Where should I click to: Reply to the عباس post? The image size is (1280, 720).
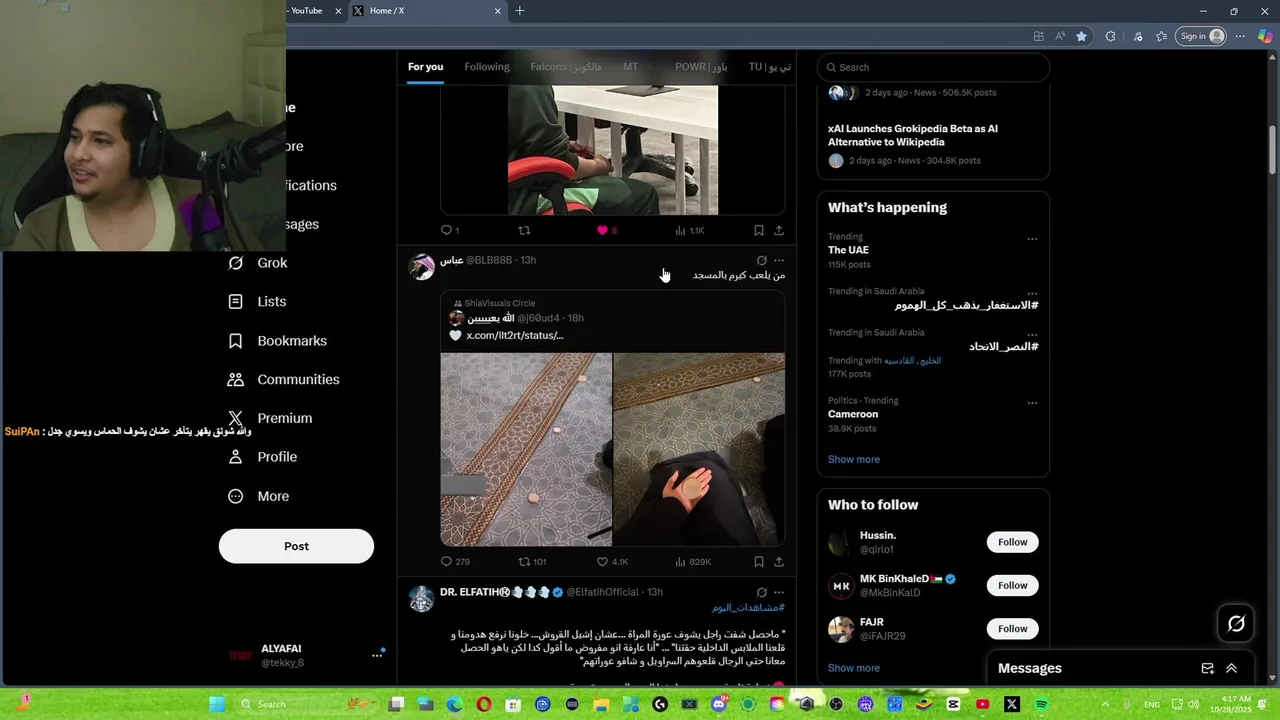point(447,562)
